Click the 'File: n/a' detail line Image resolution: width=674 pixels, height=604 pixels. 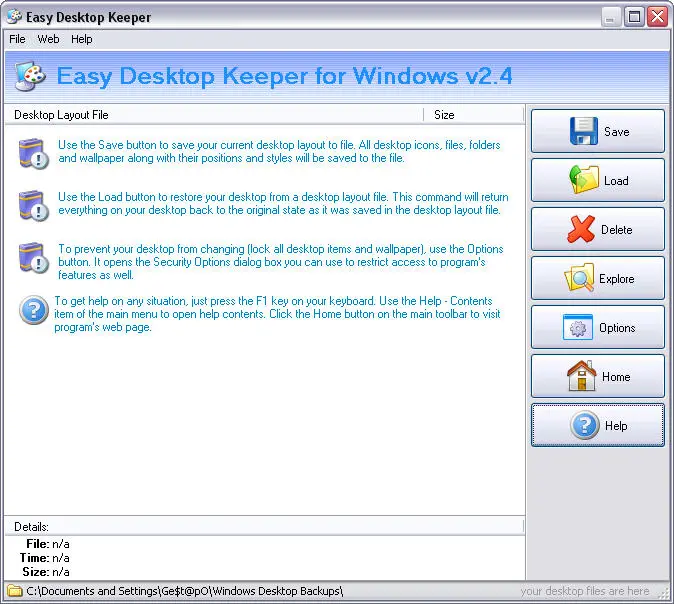[x=48, y=544]
